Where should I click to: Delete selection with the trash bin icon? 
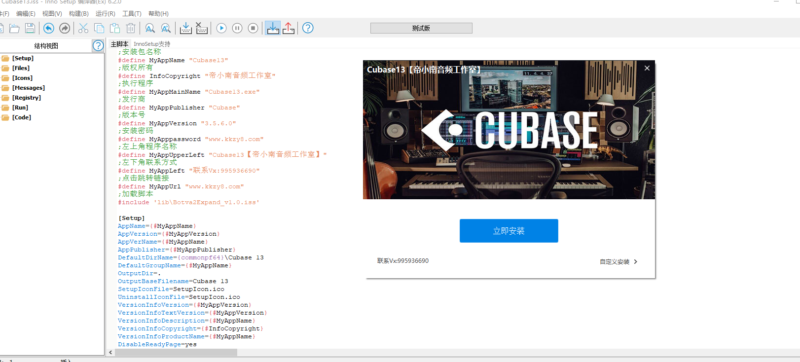131,28
